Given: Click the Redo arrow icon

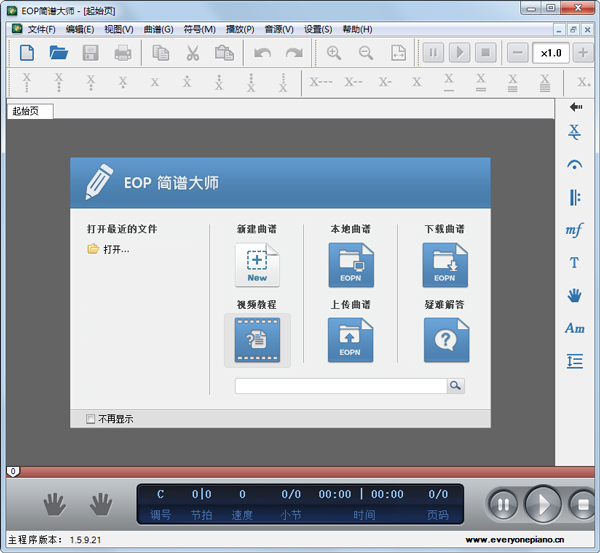Looking at the screenshot, I should point(294,53).
